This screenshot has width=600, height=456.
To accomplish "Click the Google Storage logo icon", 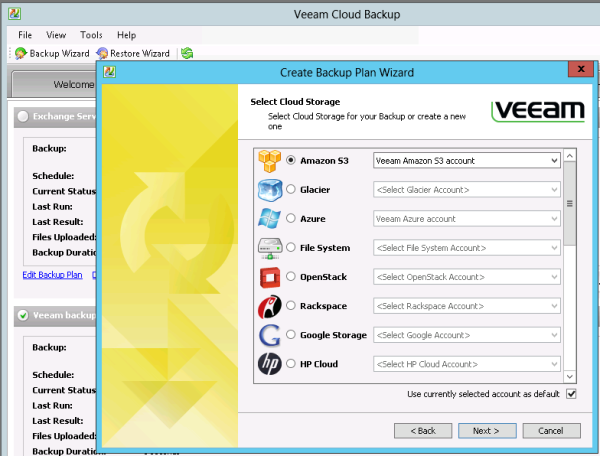I will click(271, 335).
